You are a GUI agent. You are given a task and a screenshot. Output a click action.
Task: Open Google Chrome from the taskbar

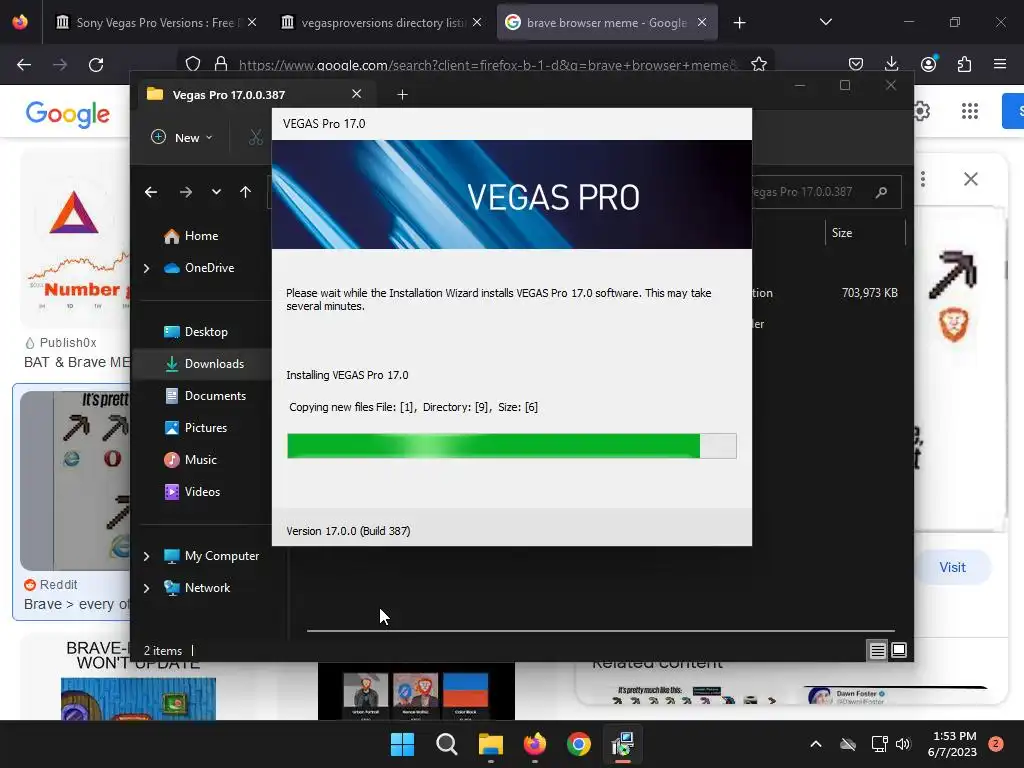(x=579, y=744)
